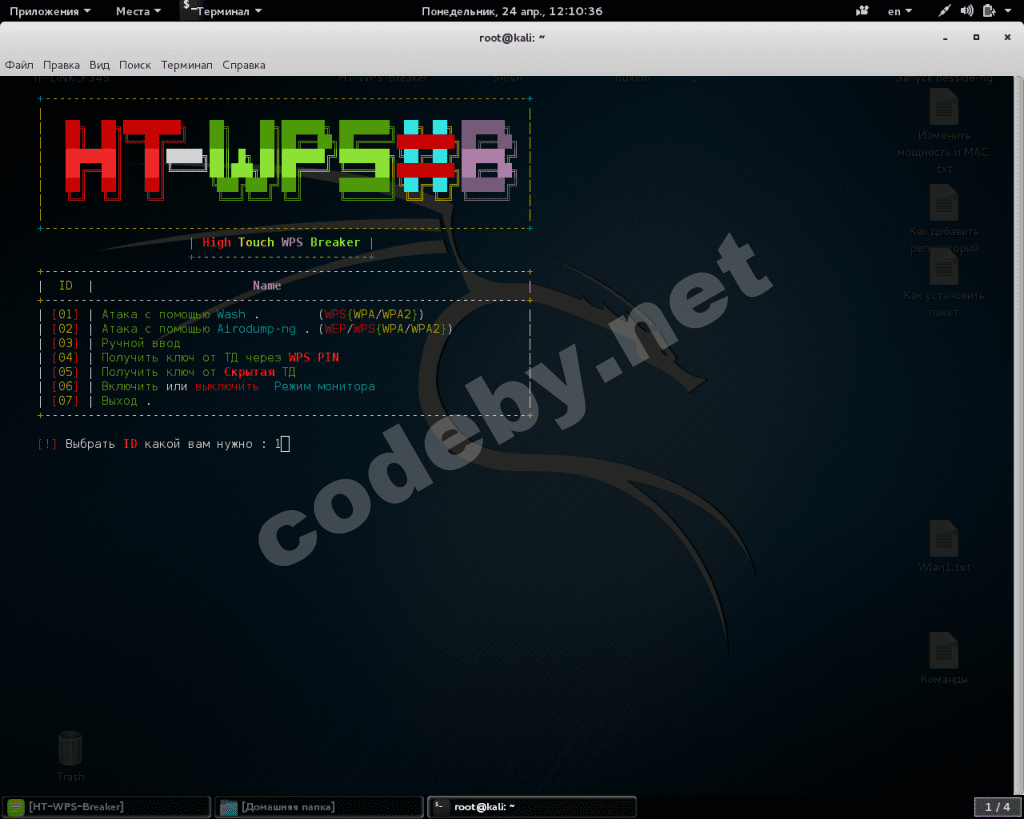Image resolution: width=1024 pixels, height=819 pixels.
Task: Open the Справка menu
Action: click(244, 65)
